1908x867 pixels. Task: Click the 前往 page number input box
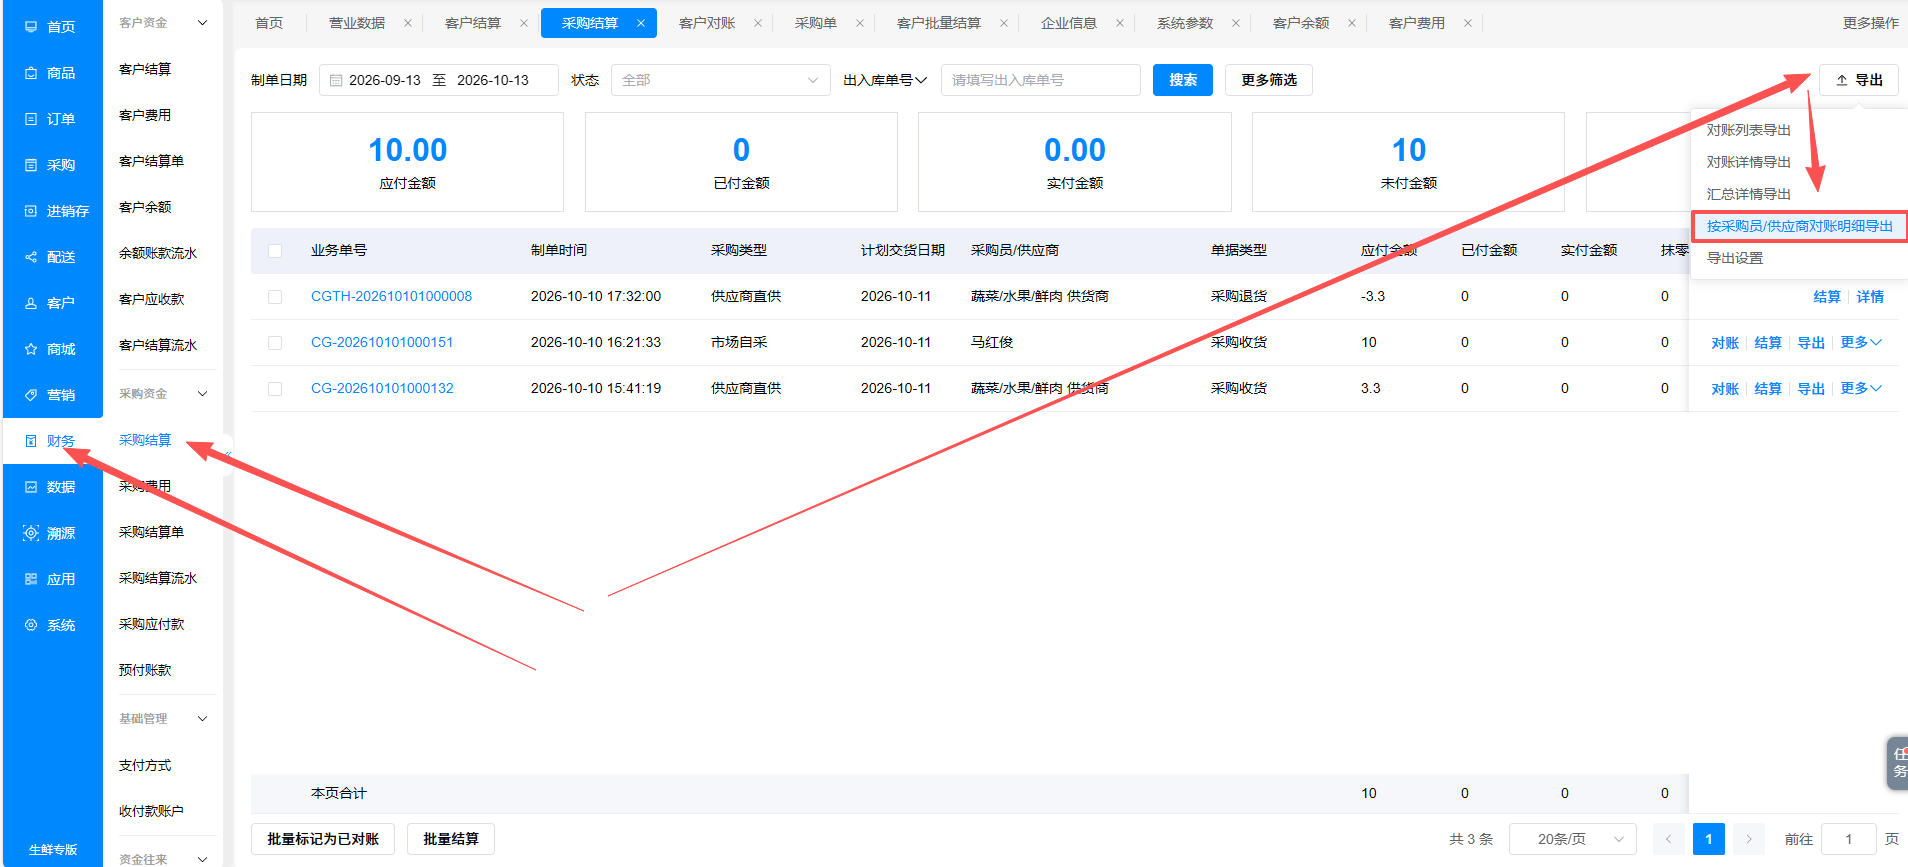1848,839
